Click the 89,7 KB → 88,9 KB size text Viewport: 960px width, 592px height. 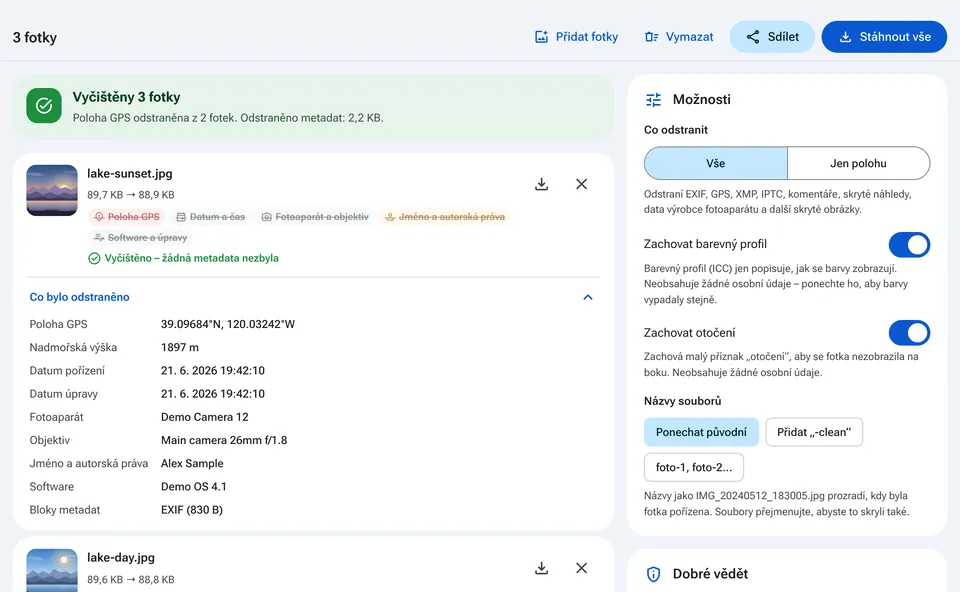tap(130, 195)
